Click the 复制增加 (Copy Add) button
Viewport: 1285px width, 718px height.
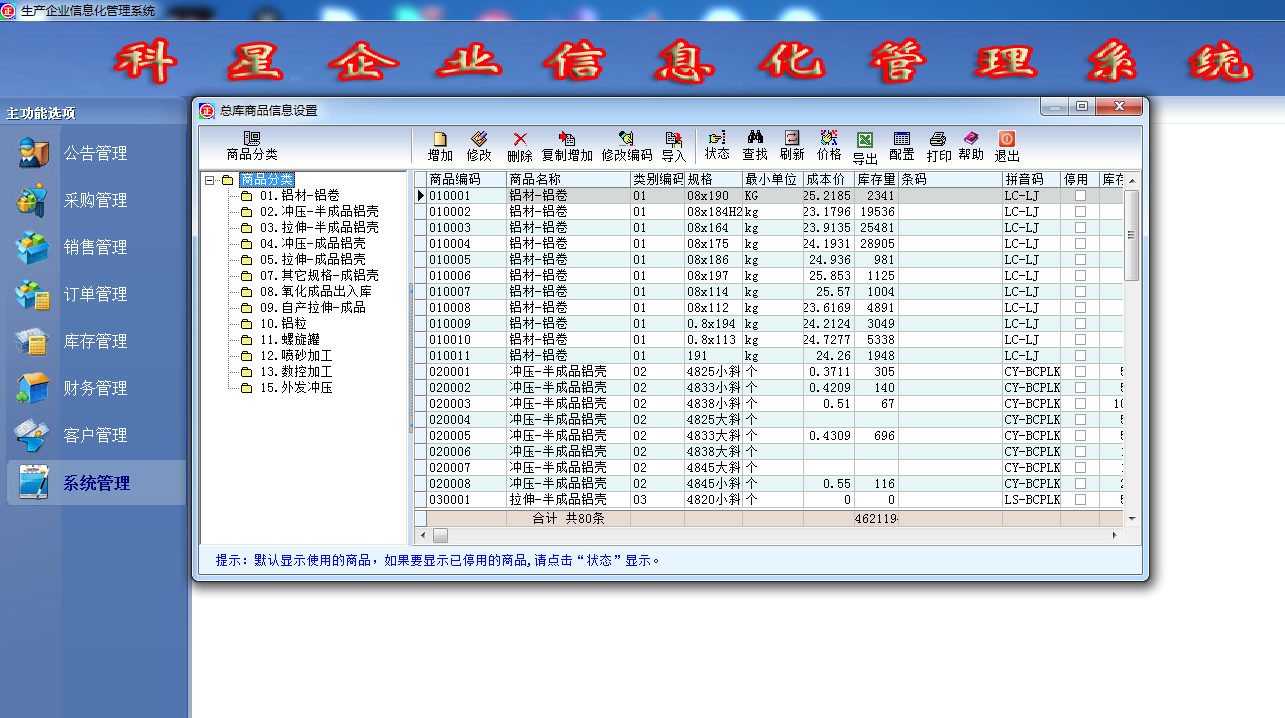click(x=567, y=146)
